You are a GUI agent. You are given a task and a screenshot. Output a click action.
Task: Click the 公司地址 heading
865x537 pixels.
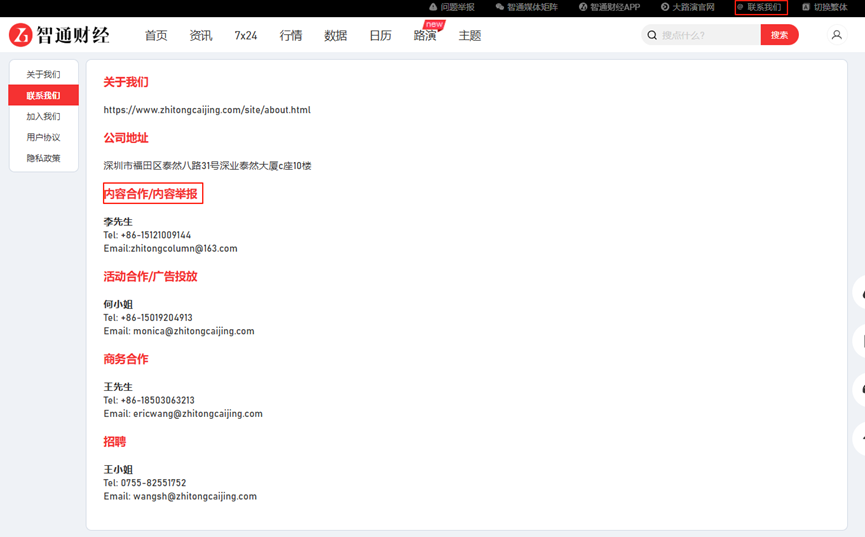click(126, 138)
